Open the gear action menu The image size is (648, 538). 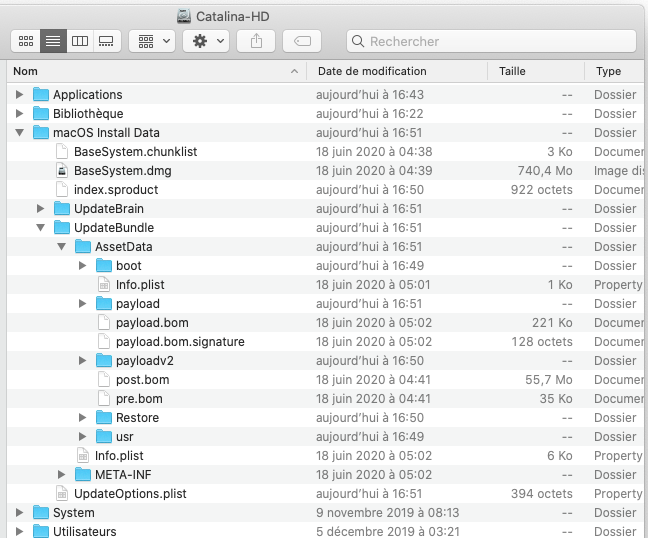(x=206, y=41)
